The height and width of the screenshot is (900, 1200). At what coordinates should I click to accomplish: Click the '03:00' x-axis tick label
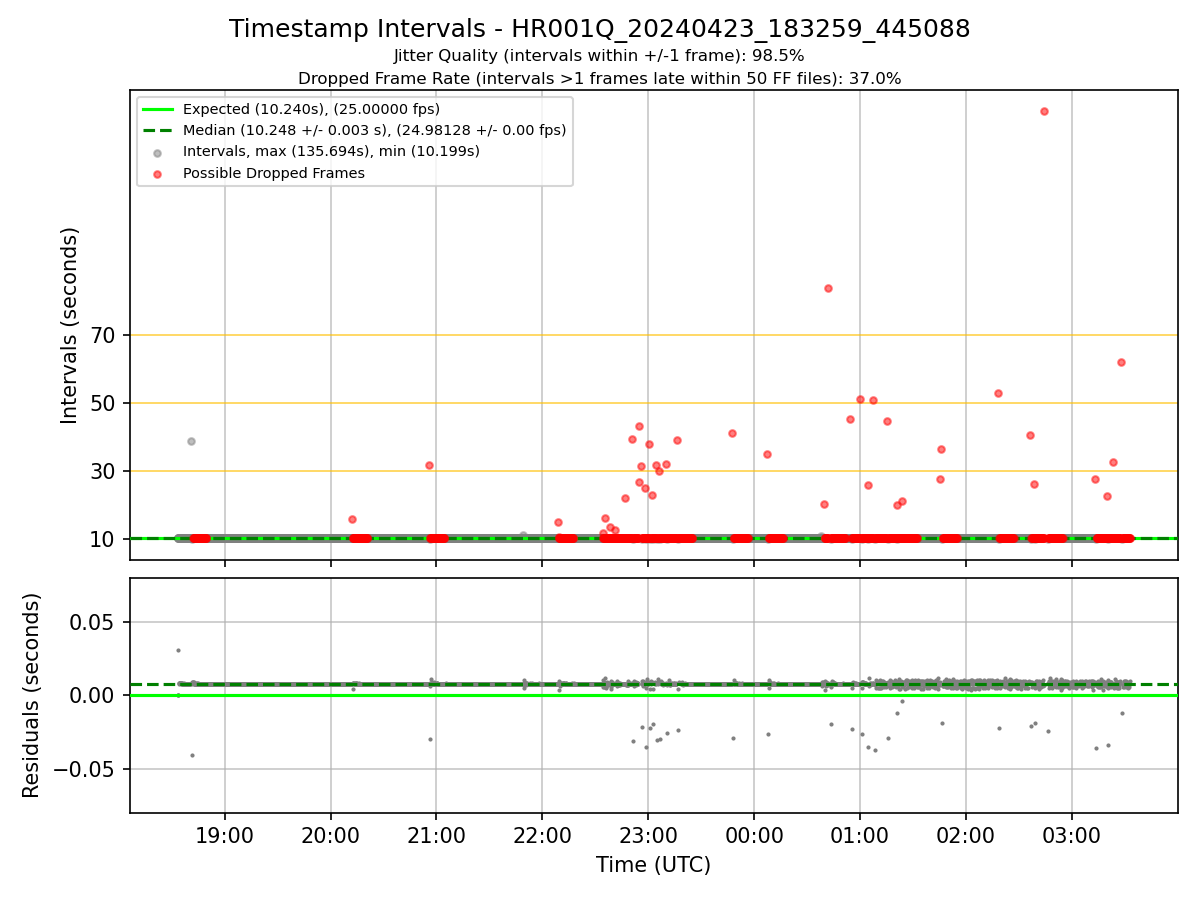coord(1072,835)
